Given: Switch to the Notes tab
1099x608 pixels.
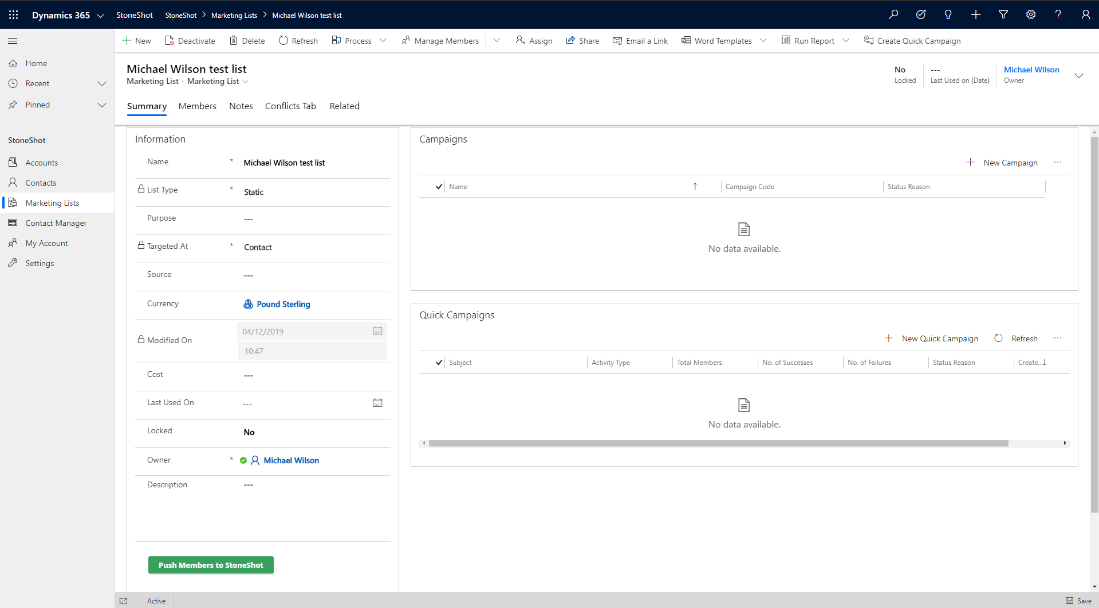Looking at the screenshot, I should tap(241, 106).
